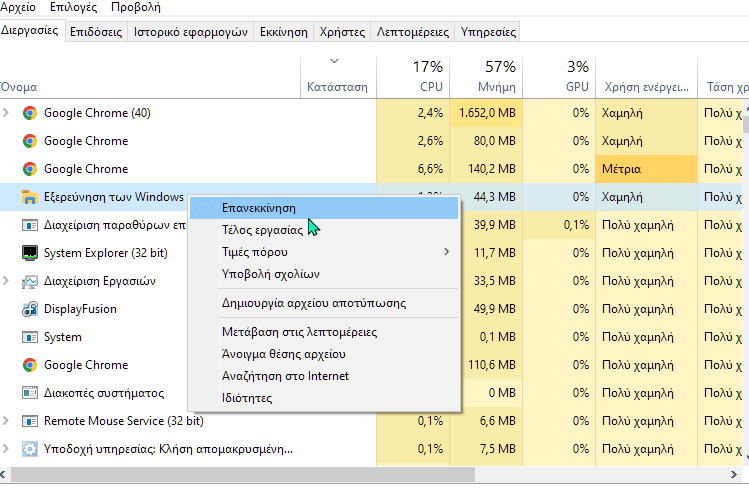
Task: Select the System Explorer (32 bit) process name
Action: point(106,253)
